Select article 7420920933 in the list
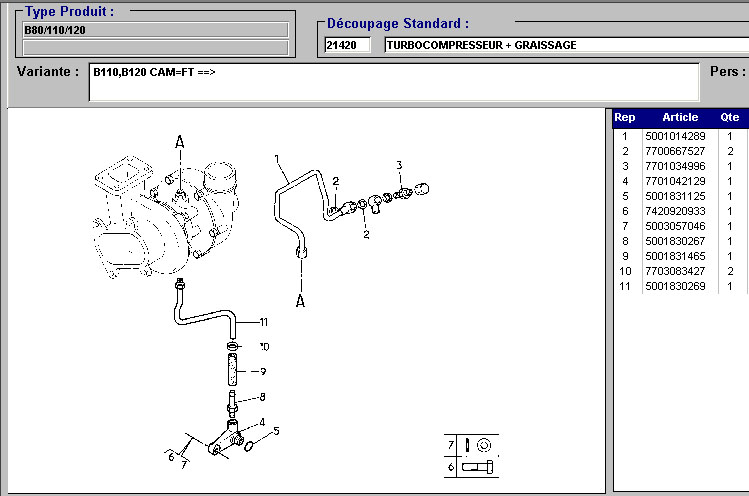Screen dimensions: 749x496 click(x=675, y=211)
